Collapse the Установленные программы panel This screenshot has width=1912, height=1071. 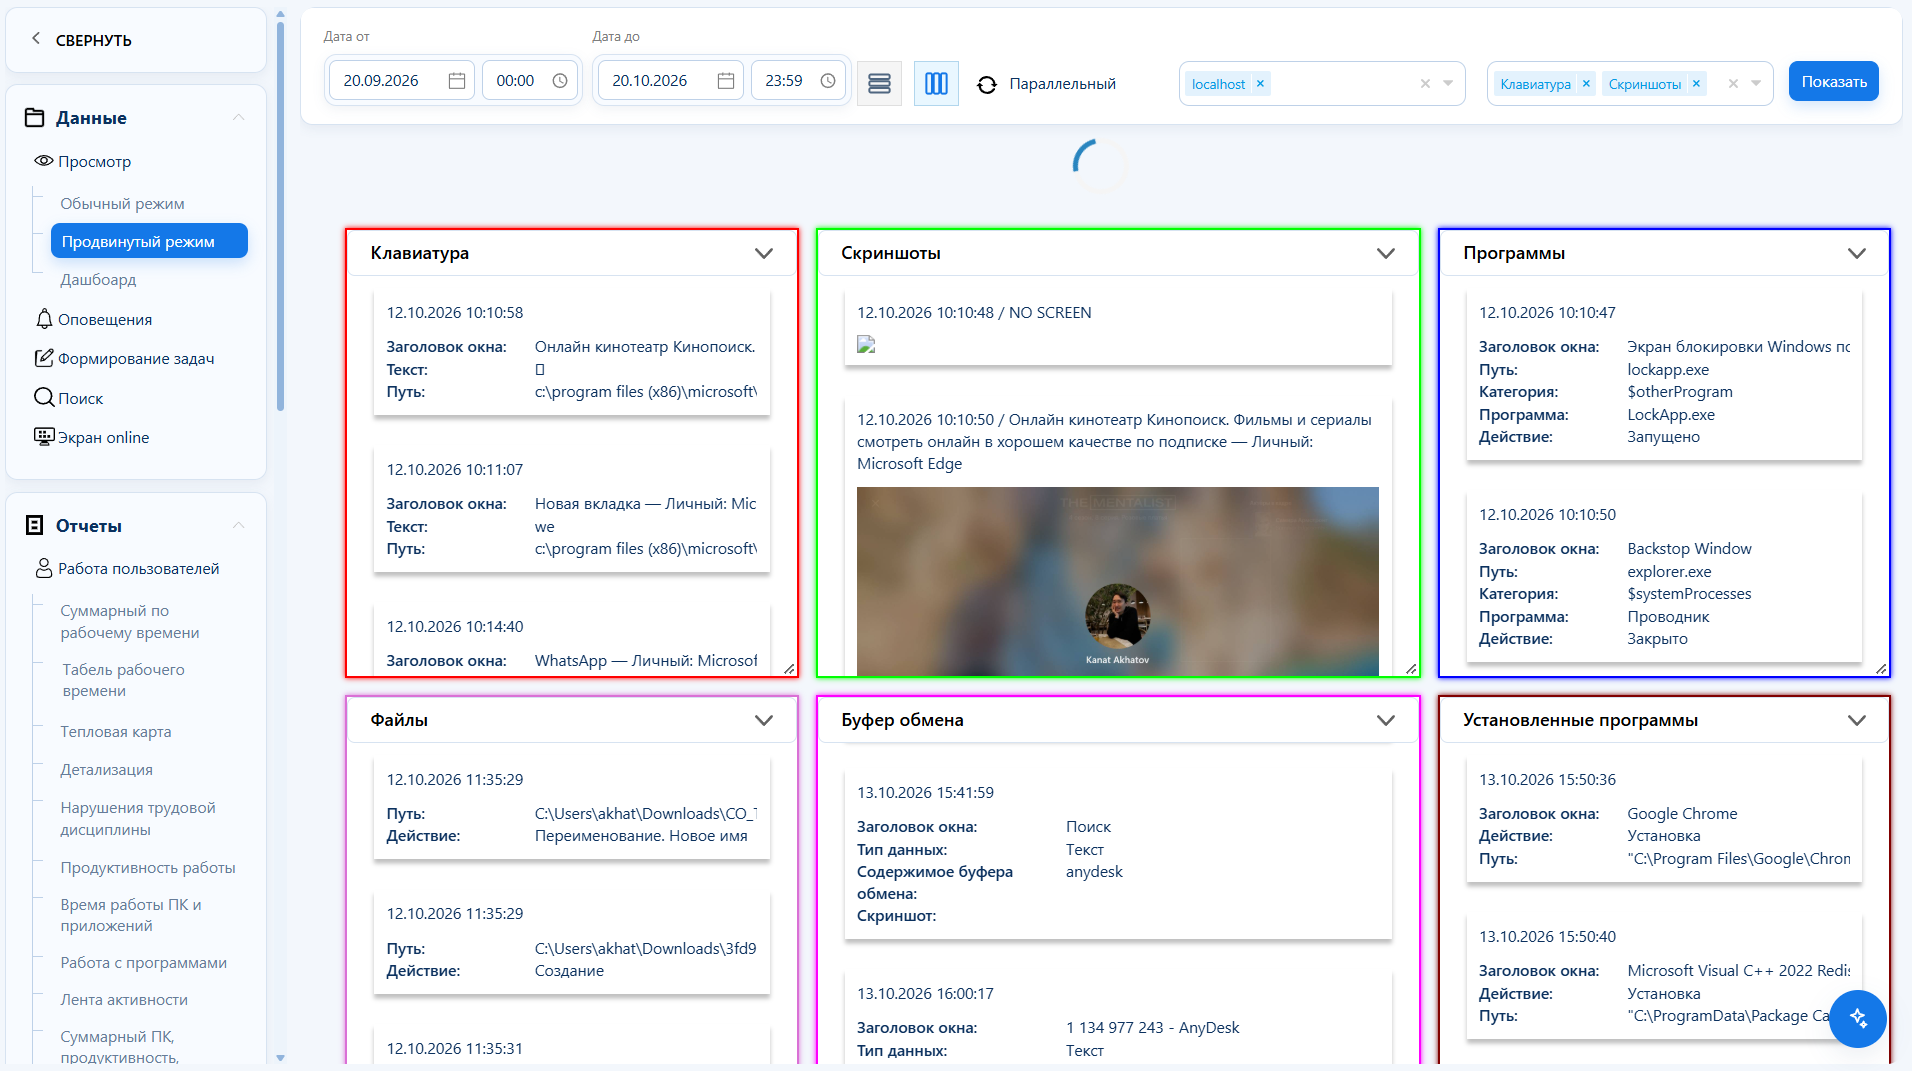tap(1857, 721)
